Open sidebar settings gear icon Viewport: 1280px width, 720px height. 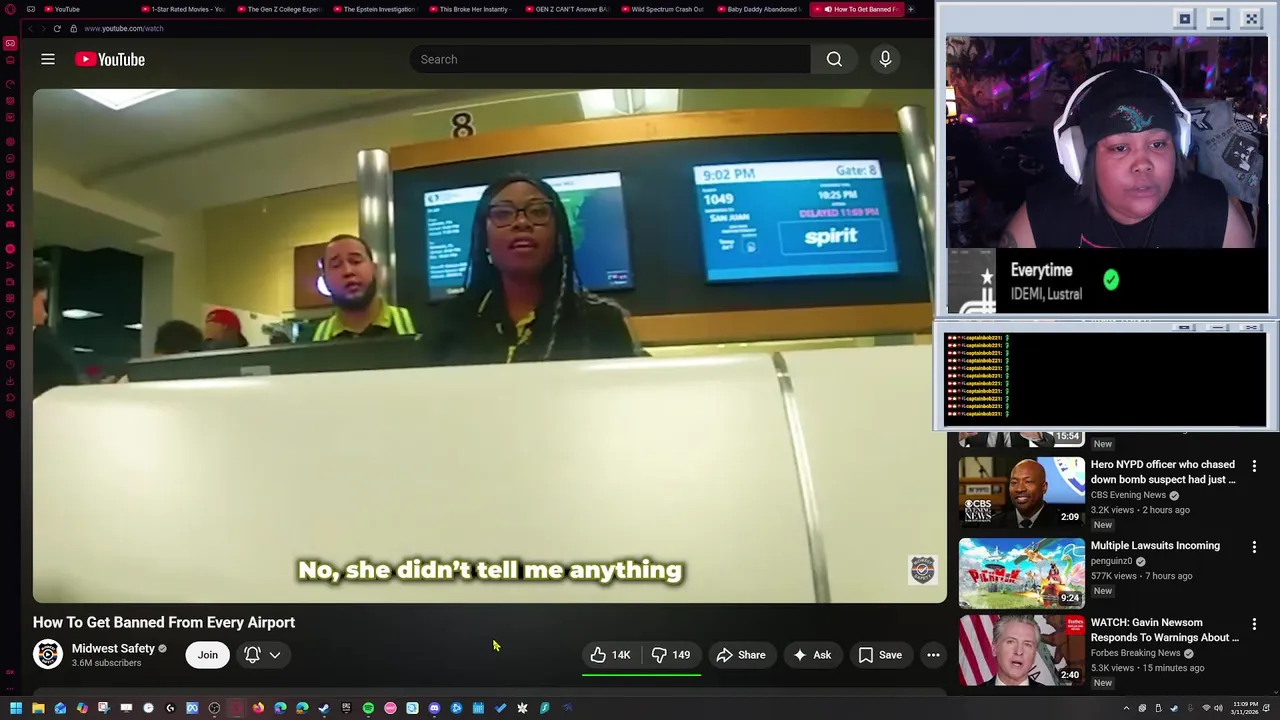[x=10, y=414]
